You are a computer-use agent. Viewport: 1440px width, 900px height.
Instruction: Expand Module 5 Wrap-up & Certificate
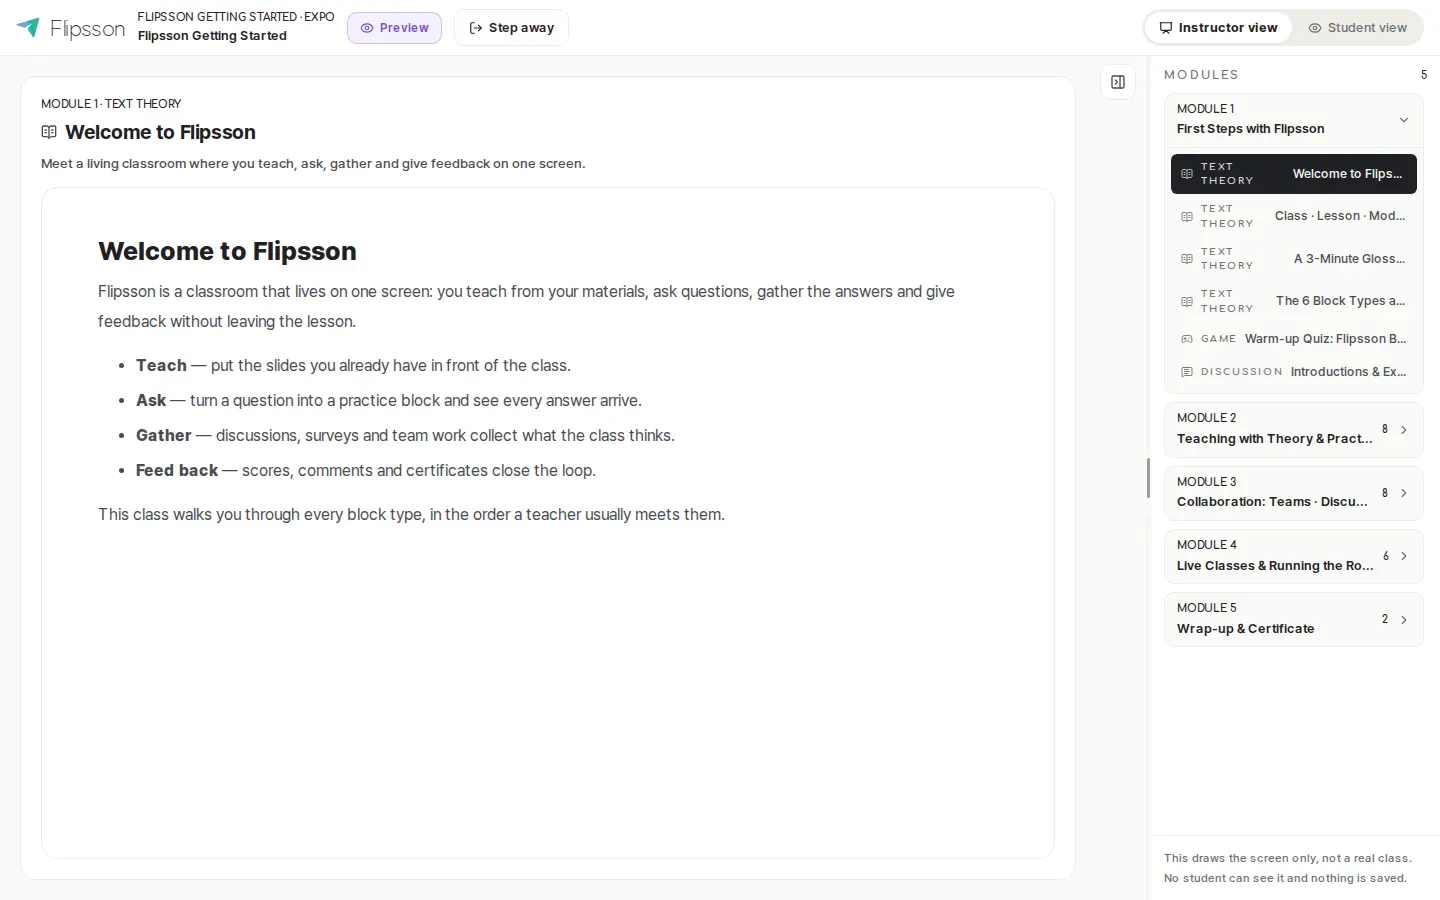point(1294,620)
